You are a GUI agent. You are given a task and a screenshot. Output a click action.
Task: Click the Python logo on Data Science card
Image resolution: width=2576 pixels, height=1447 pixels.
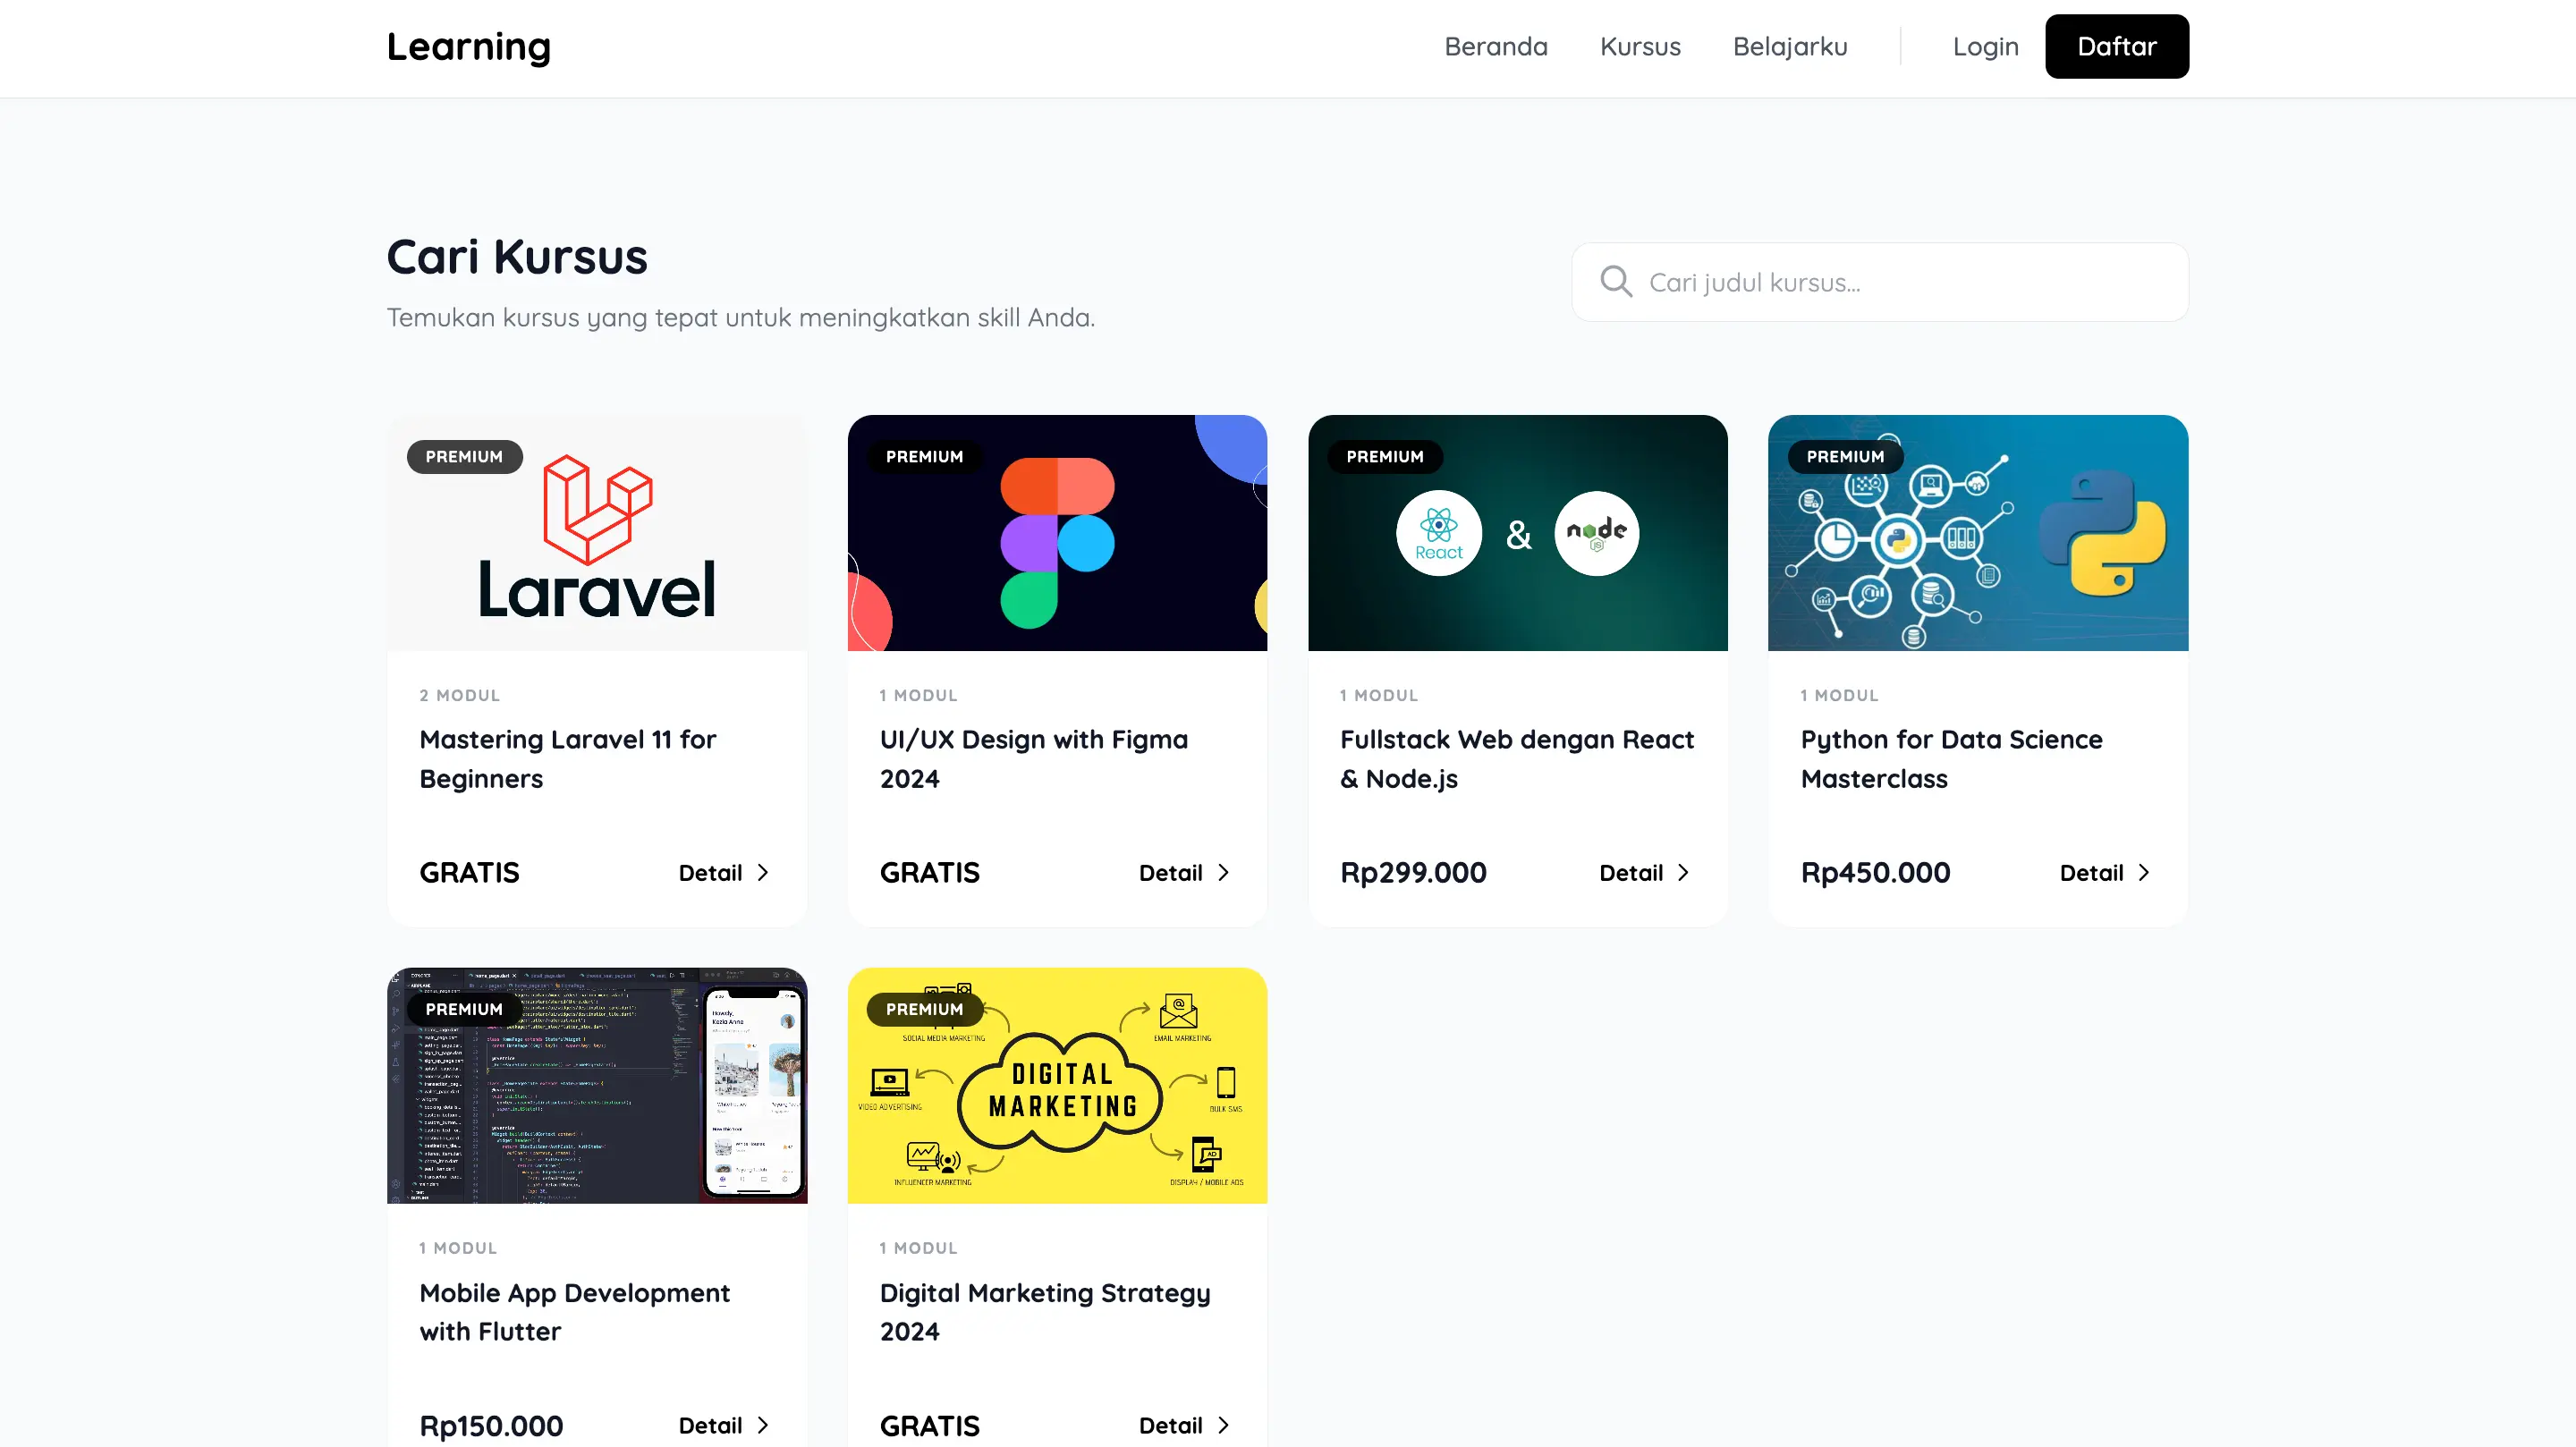pyautogui.click(x=2102, y=533)
